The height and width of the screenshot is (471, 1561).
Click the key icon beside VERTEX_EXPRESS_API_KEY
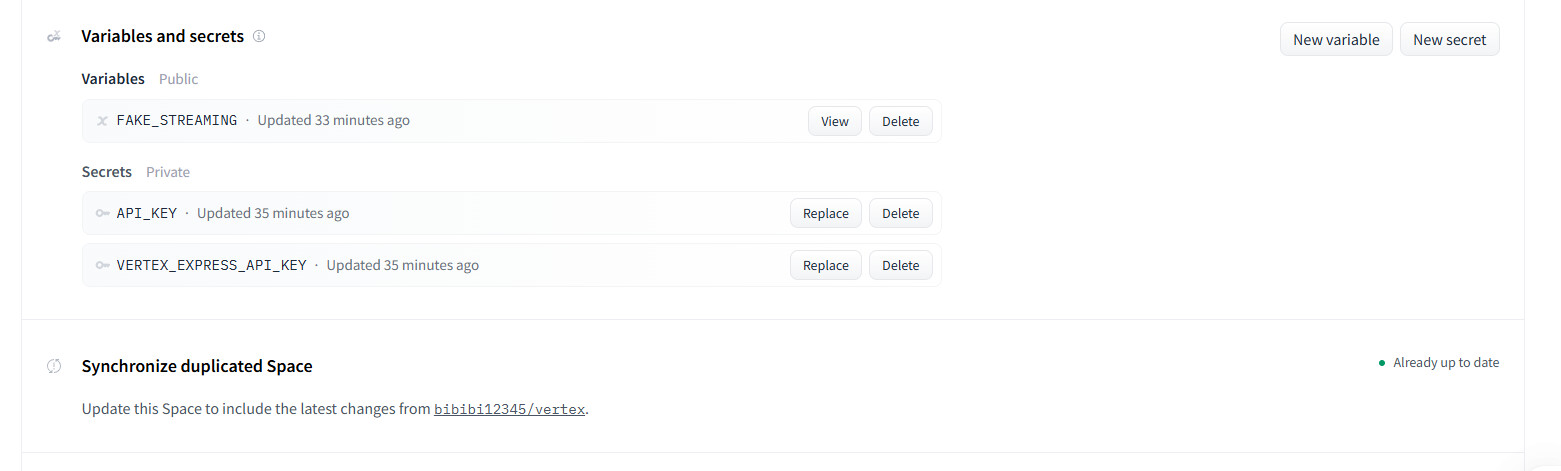pyautogui.click(x=102, y=265)
